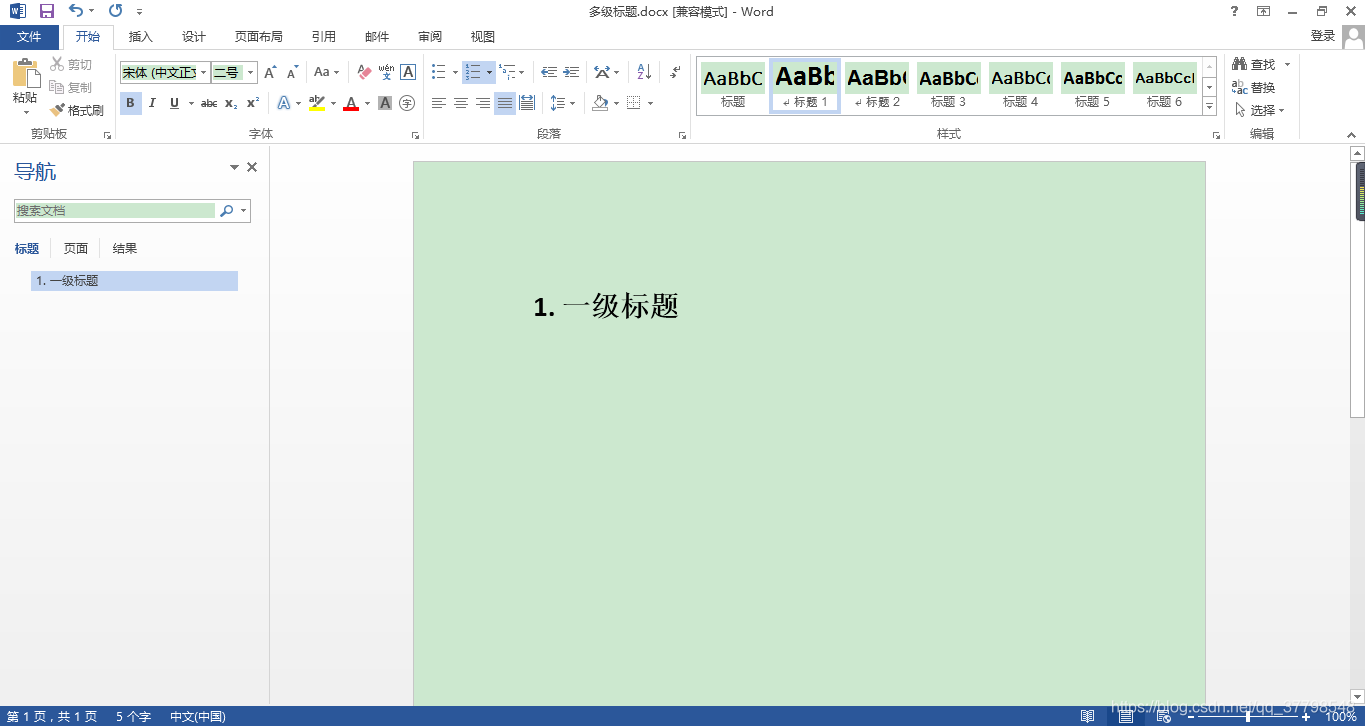The height and width of the screenshot is (726, 1365).
Task: Expand the styles gallery more arrow
Action: (x=1210, y=106)
